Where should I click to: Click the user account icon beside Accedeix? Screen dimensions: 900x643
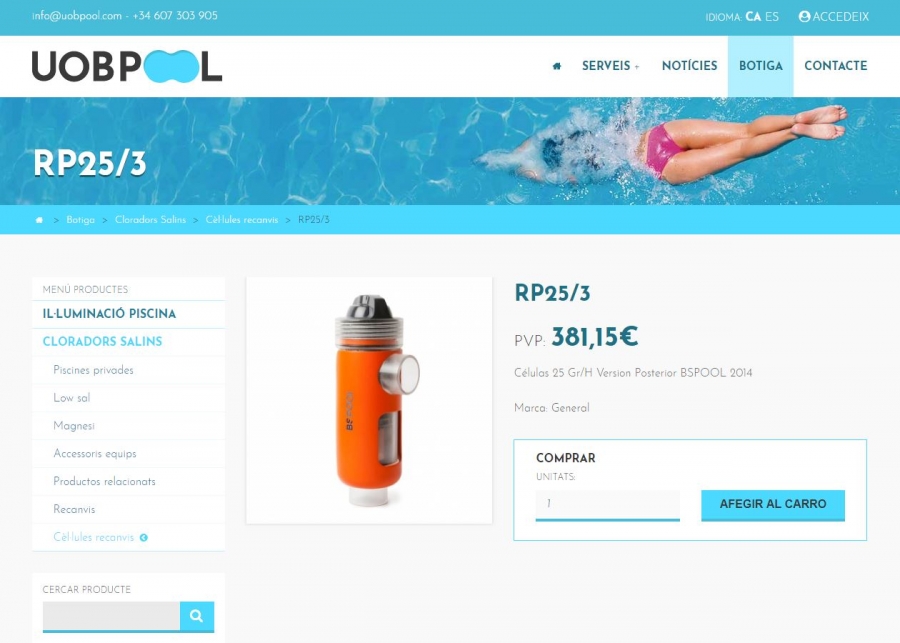pyautogui.click(x=804, y=17)
